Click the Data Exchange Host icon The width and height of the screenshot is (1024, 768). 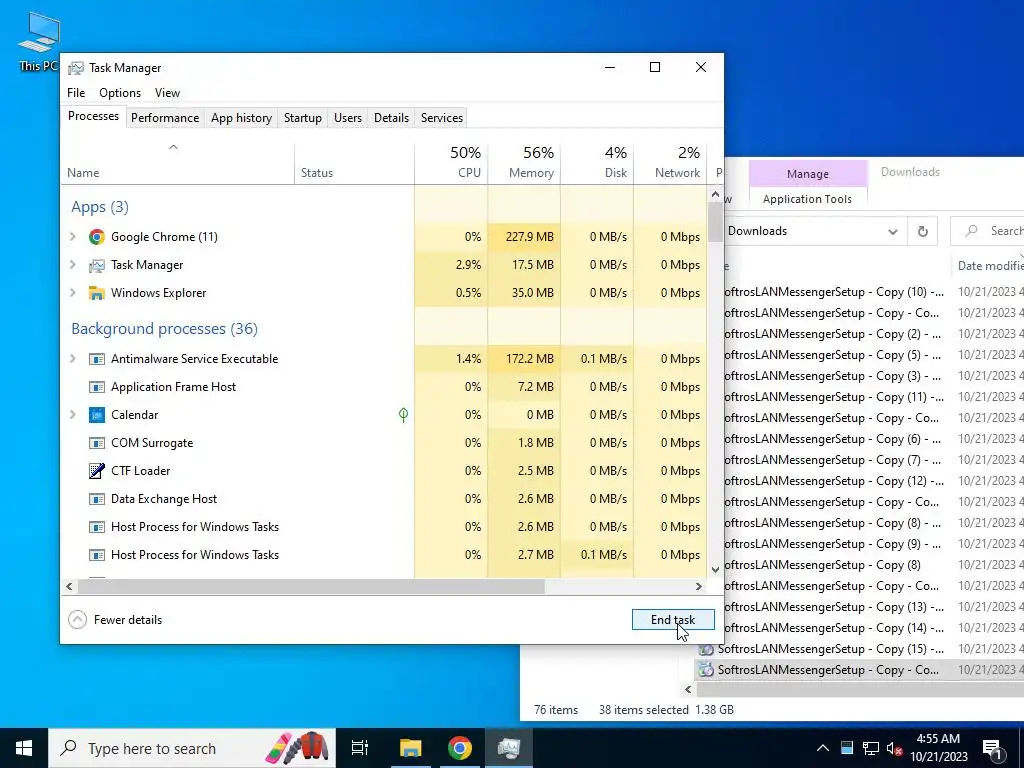tap(97, 500)
